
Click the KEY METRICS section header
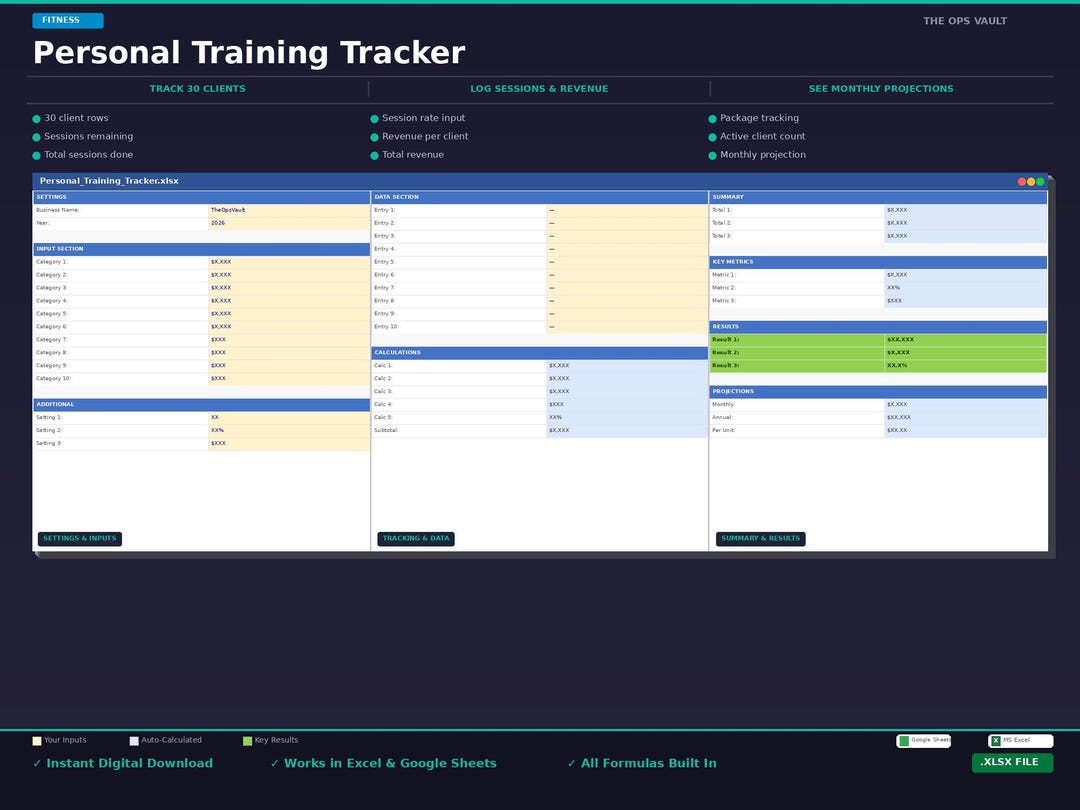click(x=878, y=262)
